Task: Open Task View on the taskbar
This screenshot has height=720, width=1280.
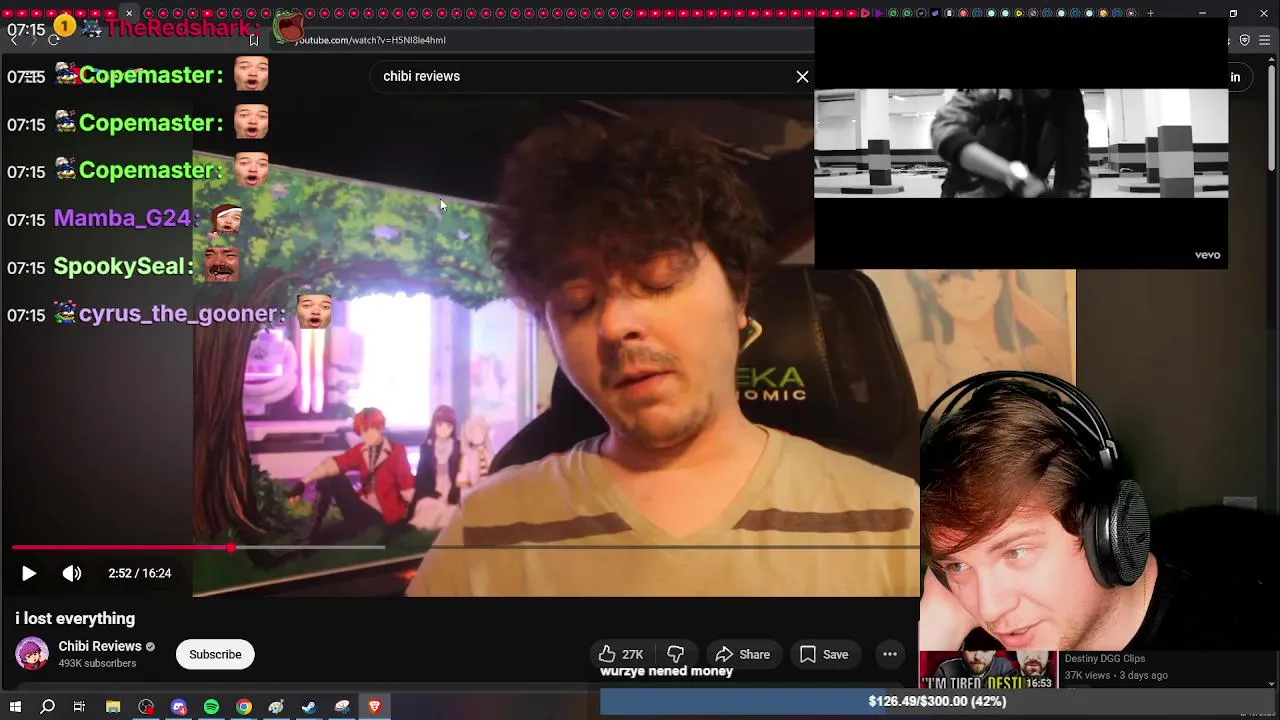Action: pos(79,707)
